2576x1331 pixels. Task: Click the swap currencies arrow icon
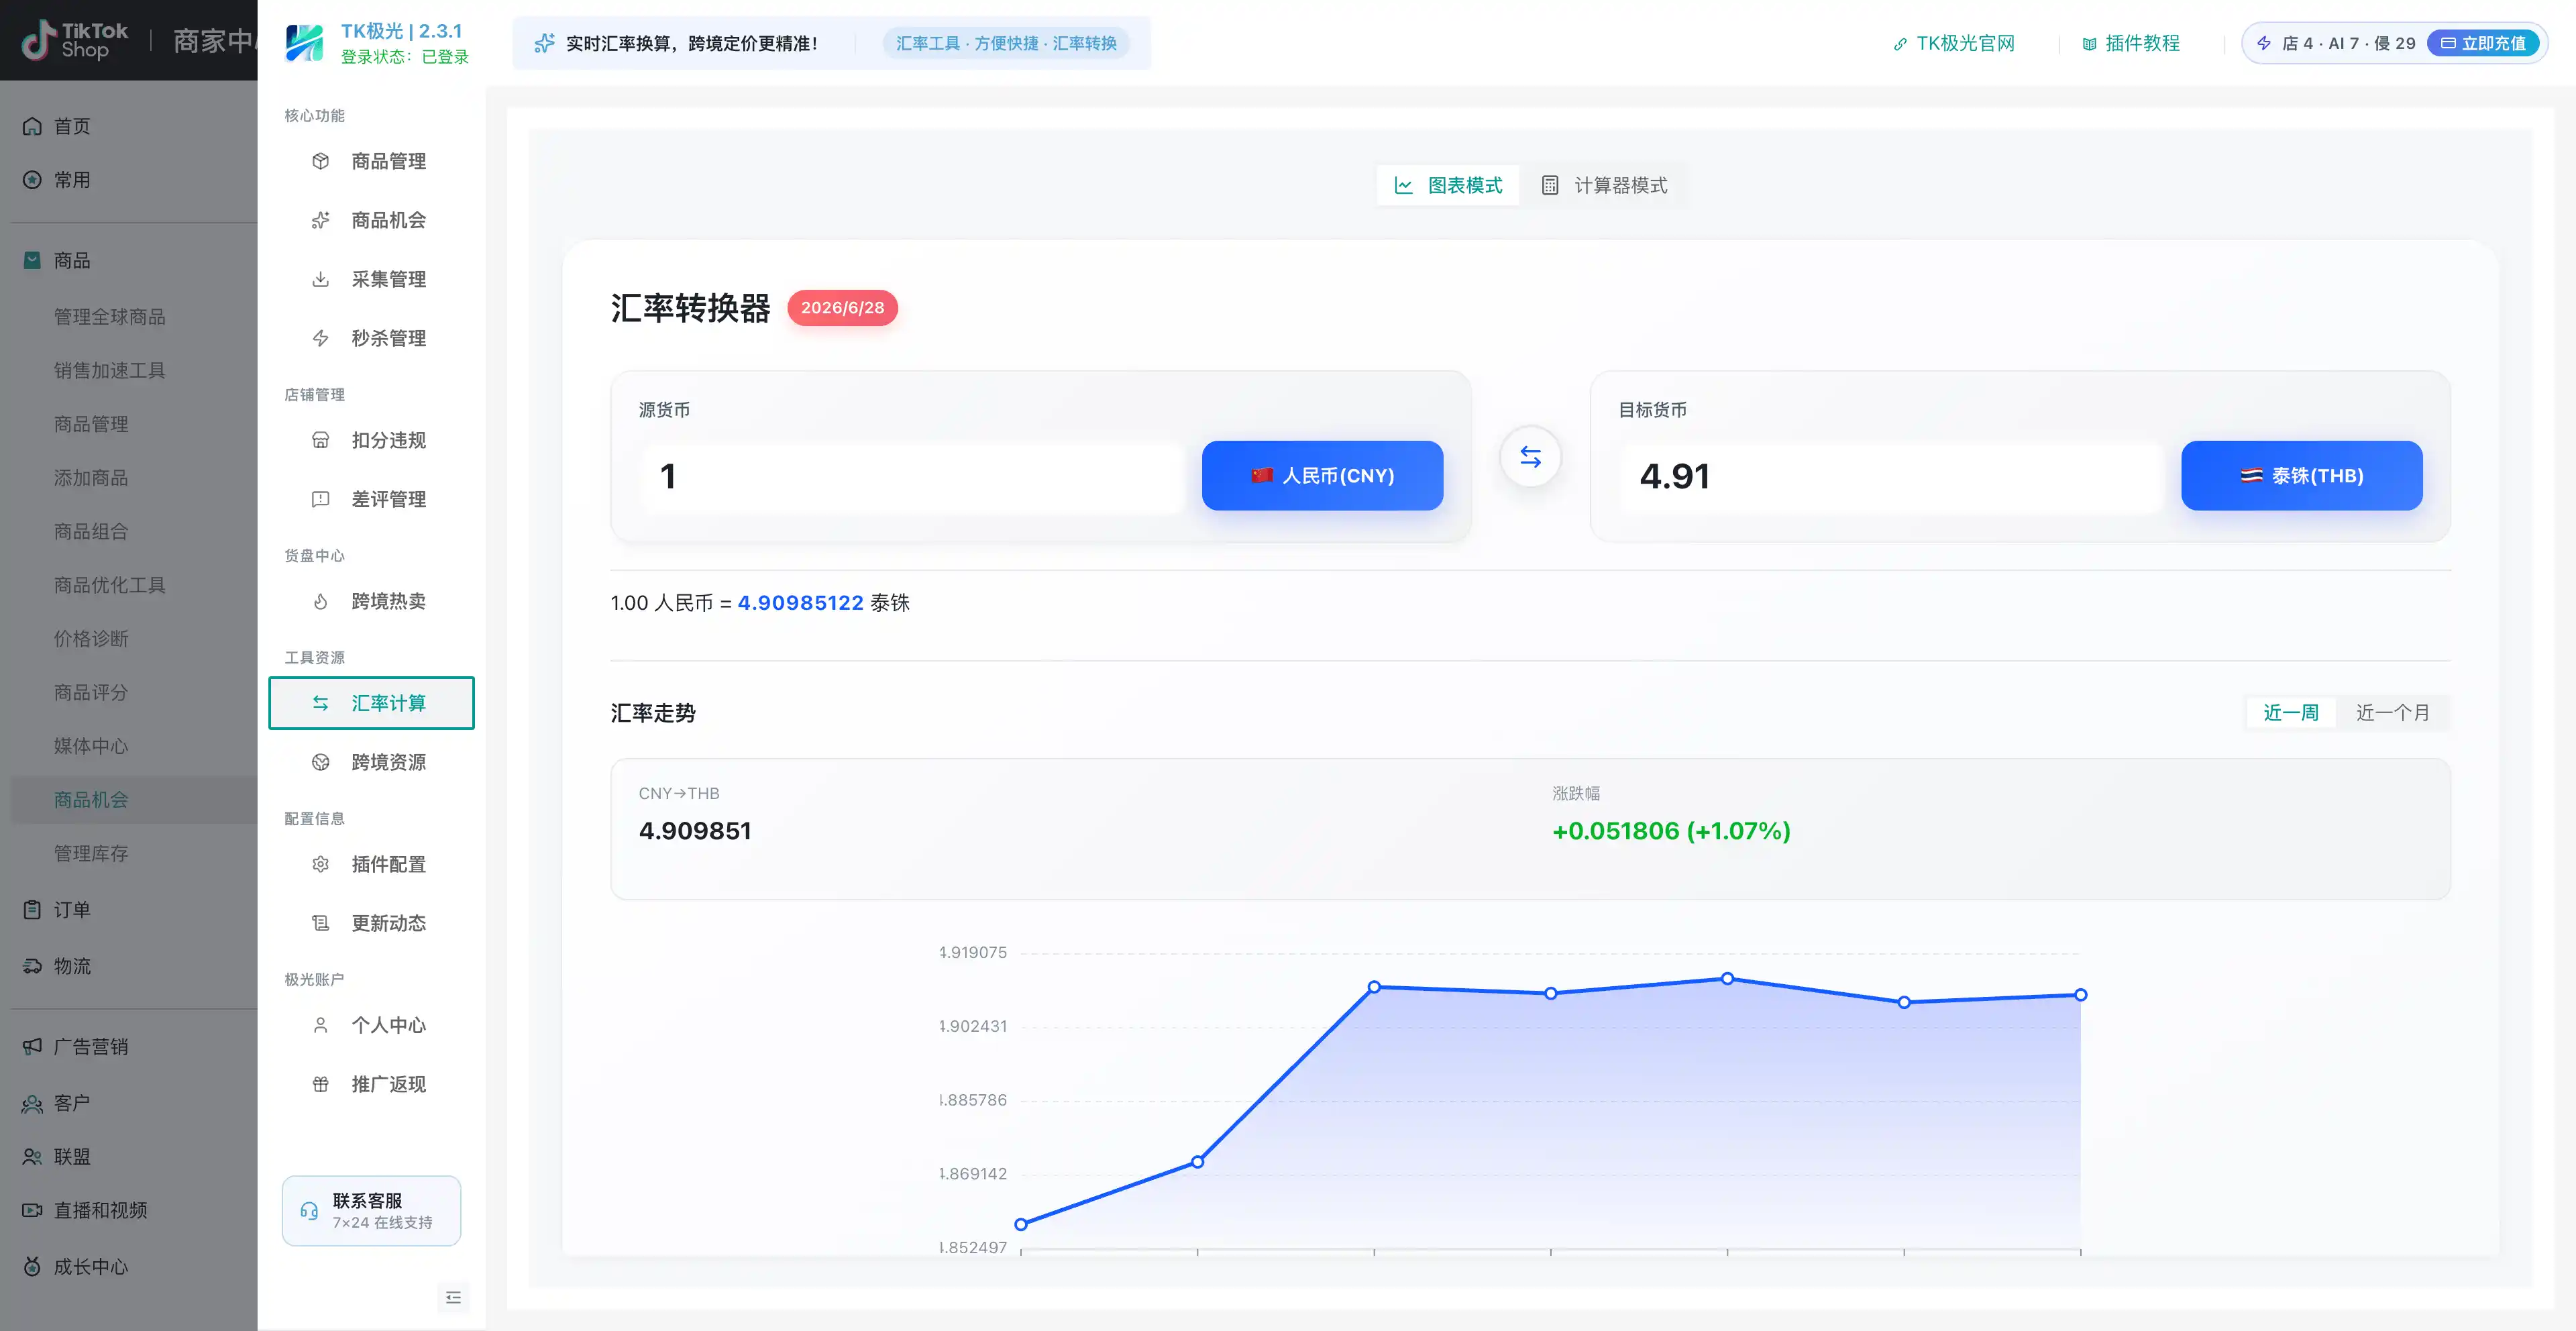tap(1530, 457)
